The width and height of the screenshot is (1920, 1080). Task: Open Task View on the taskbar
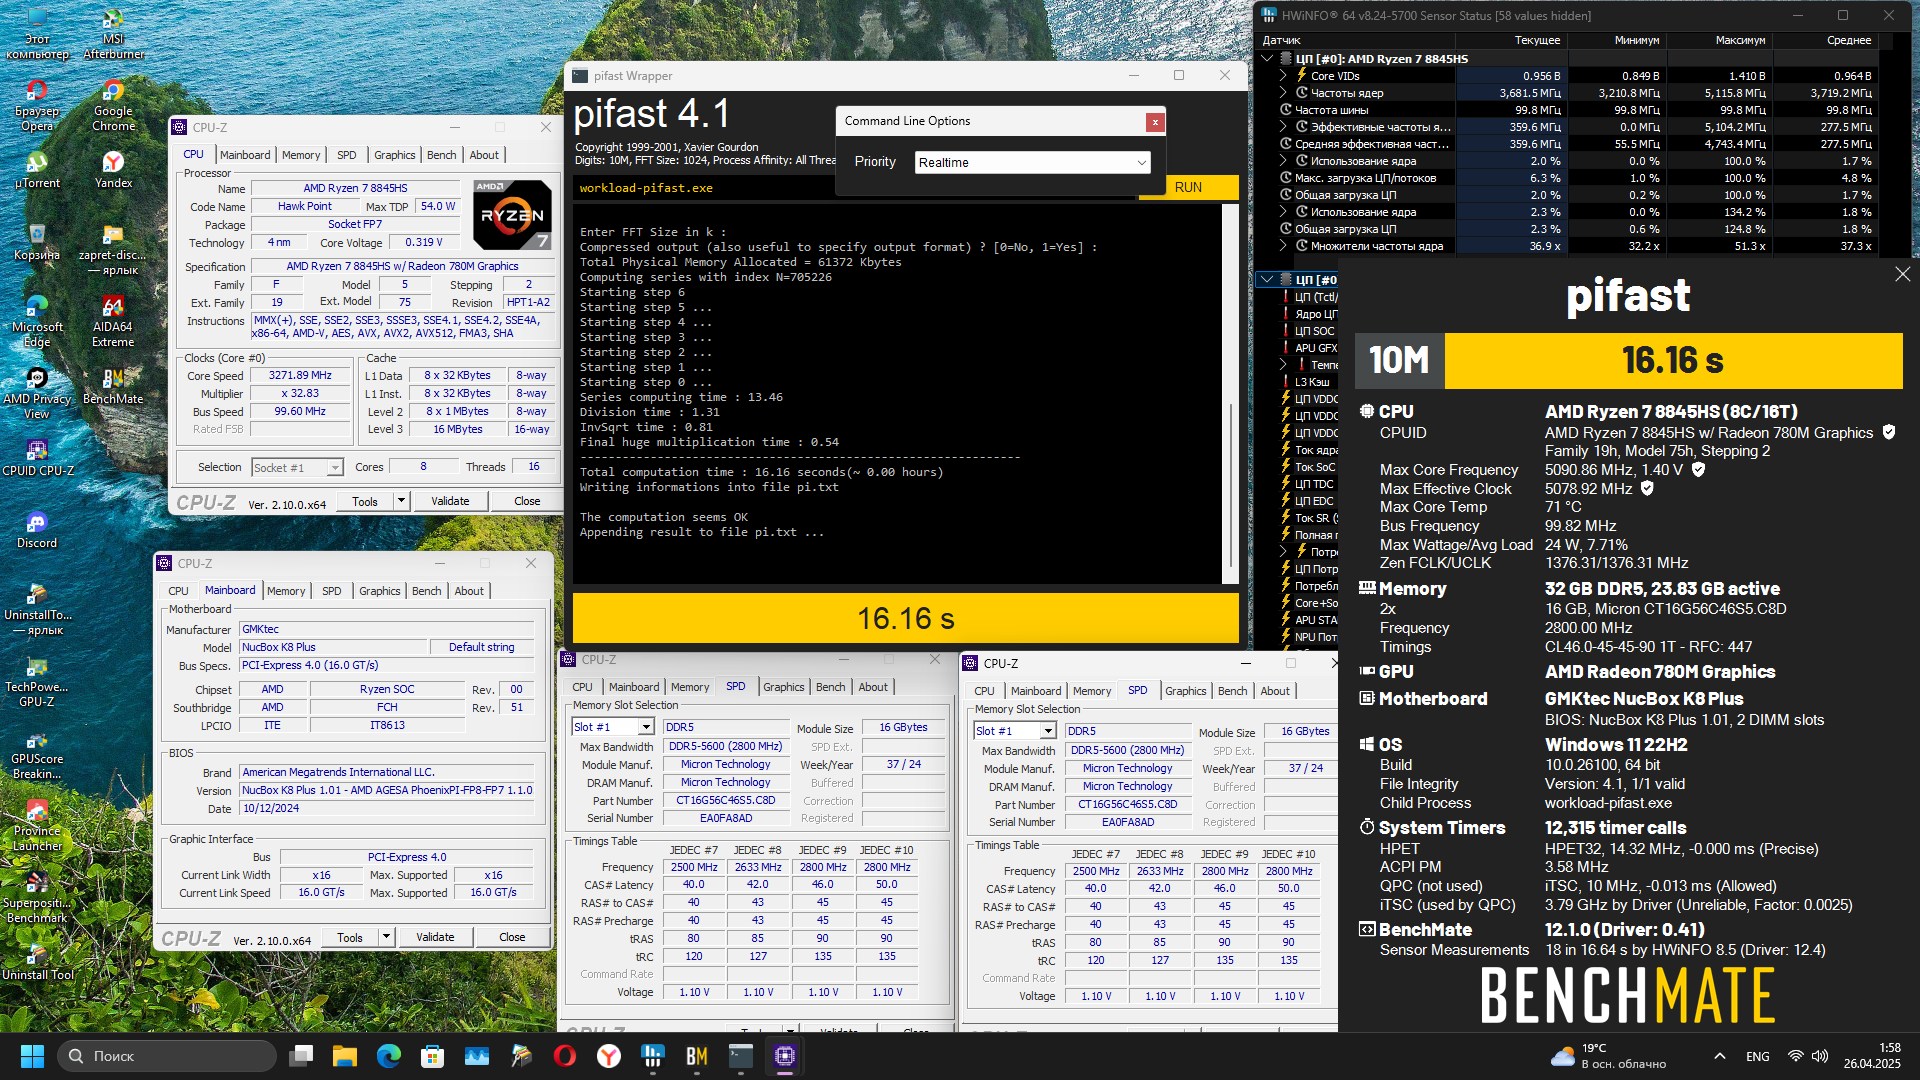click(301, 1056)
